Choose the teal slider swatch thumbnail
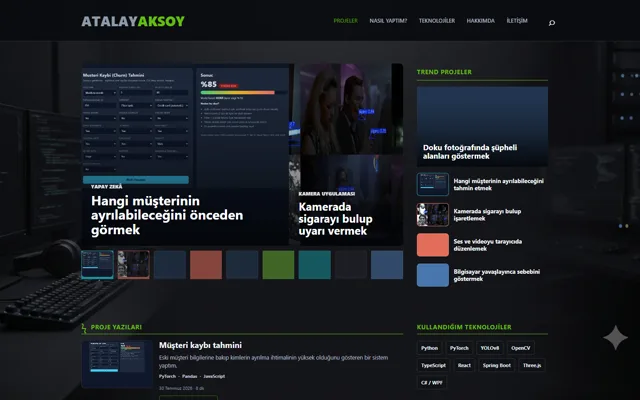The height and width of the screenshot is (400, 640). (314, 265)
